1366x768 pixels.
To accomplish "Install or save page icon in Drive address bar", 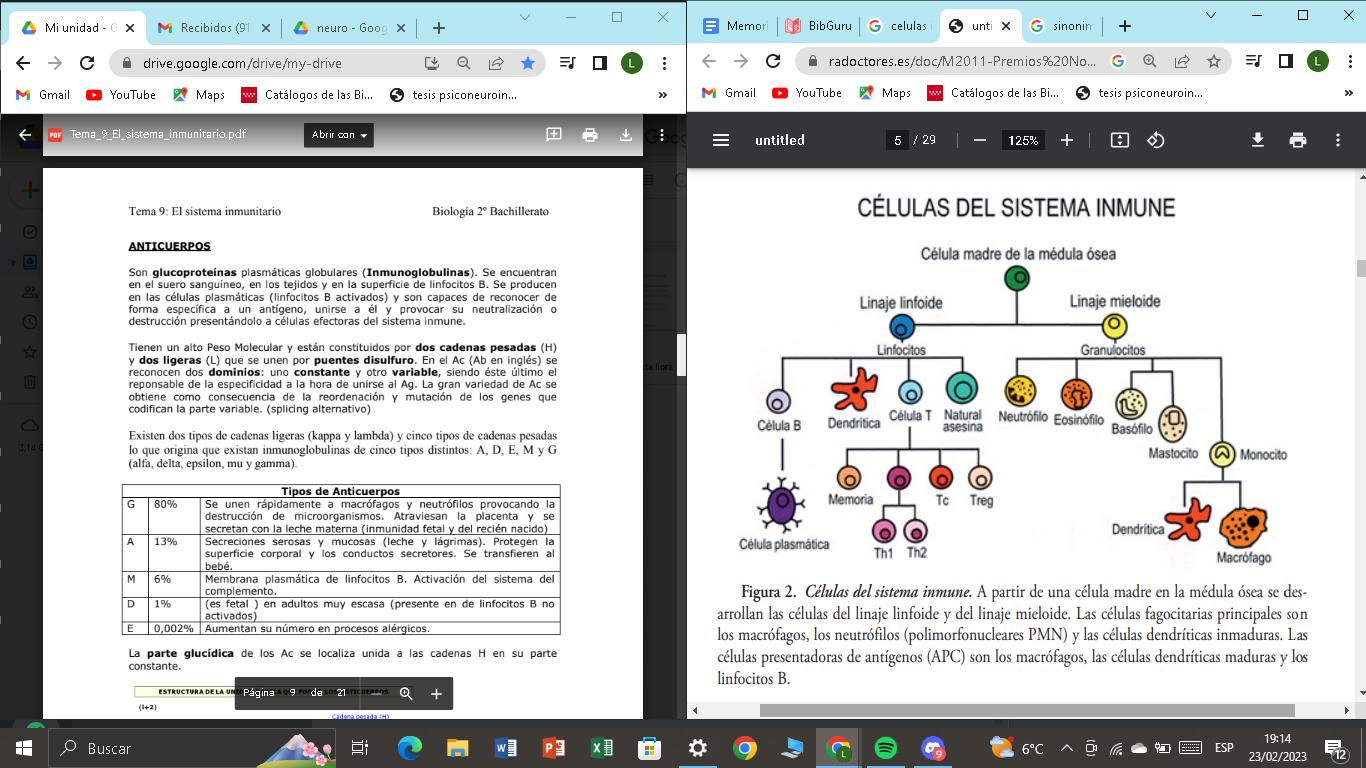I will pos(432,62).
